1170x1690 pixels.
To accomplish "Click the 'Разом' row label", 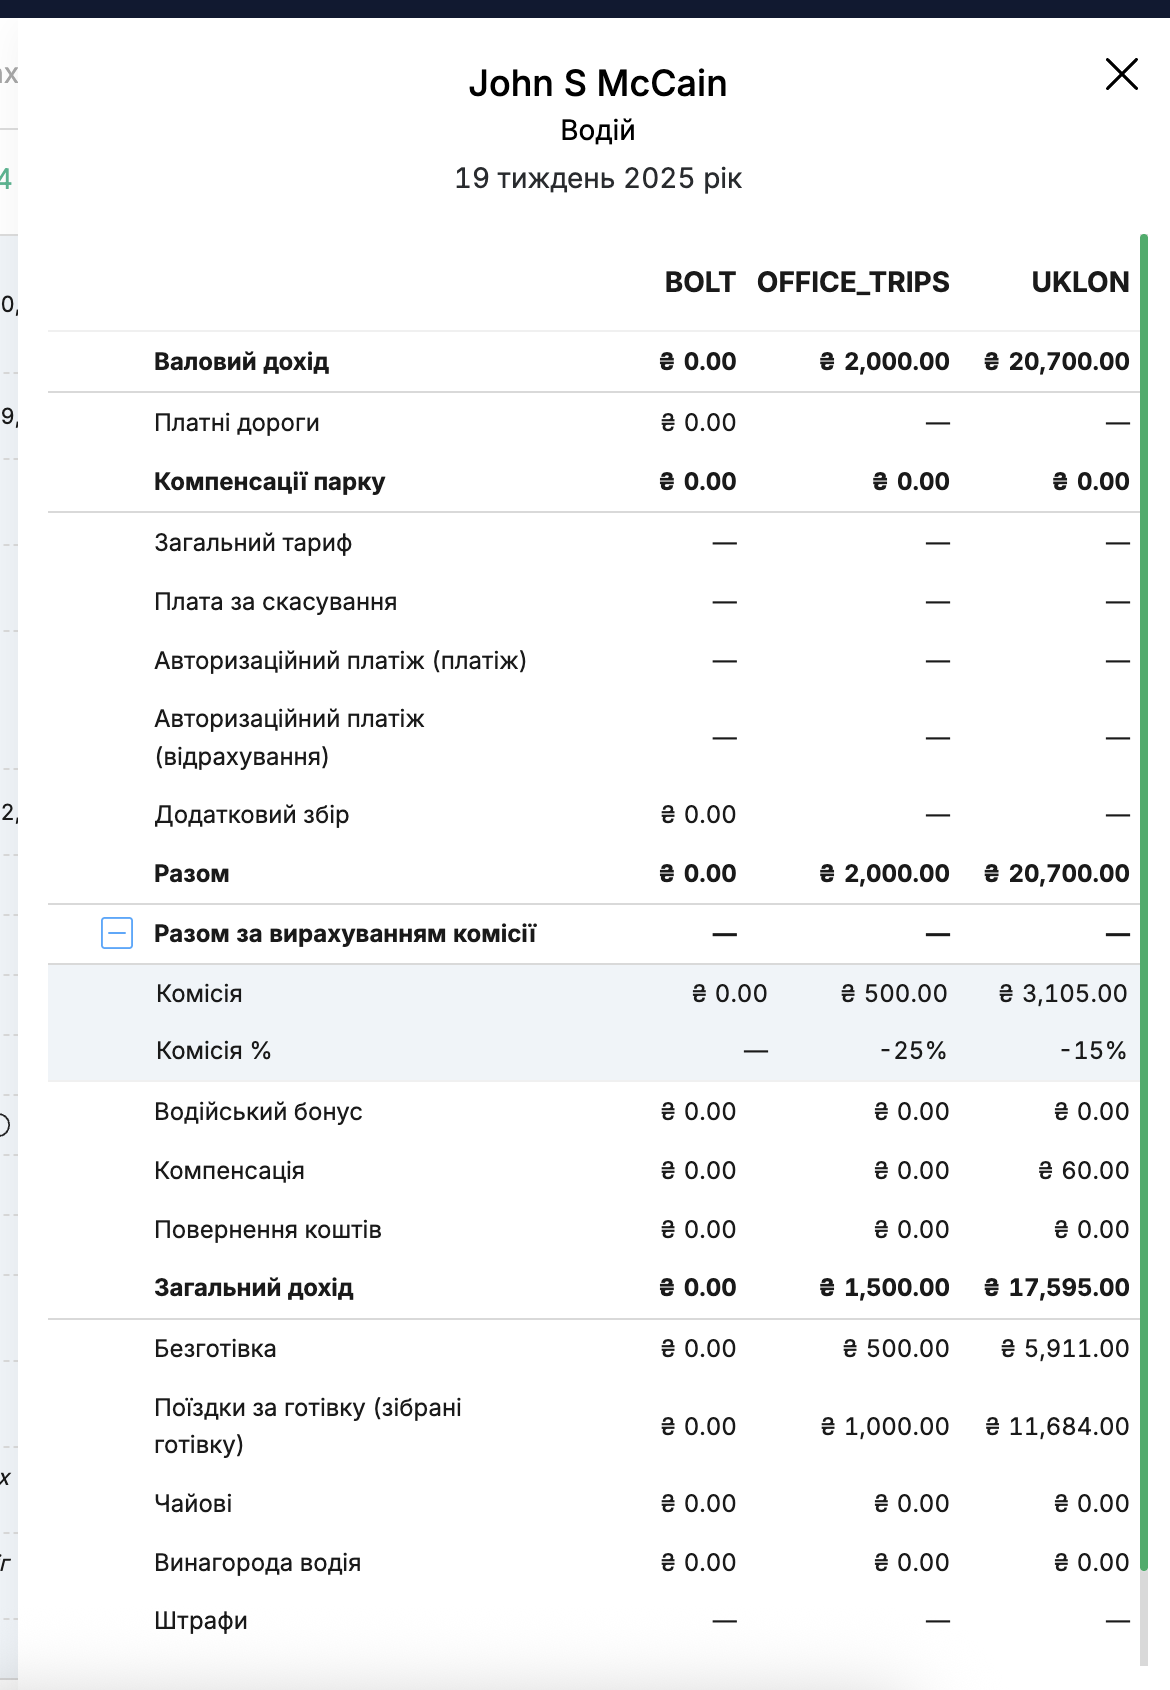I will point(192,873).
